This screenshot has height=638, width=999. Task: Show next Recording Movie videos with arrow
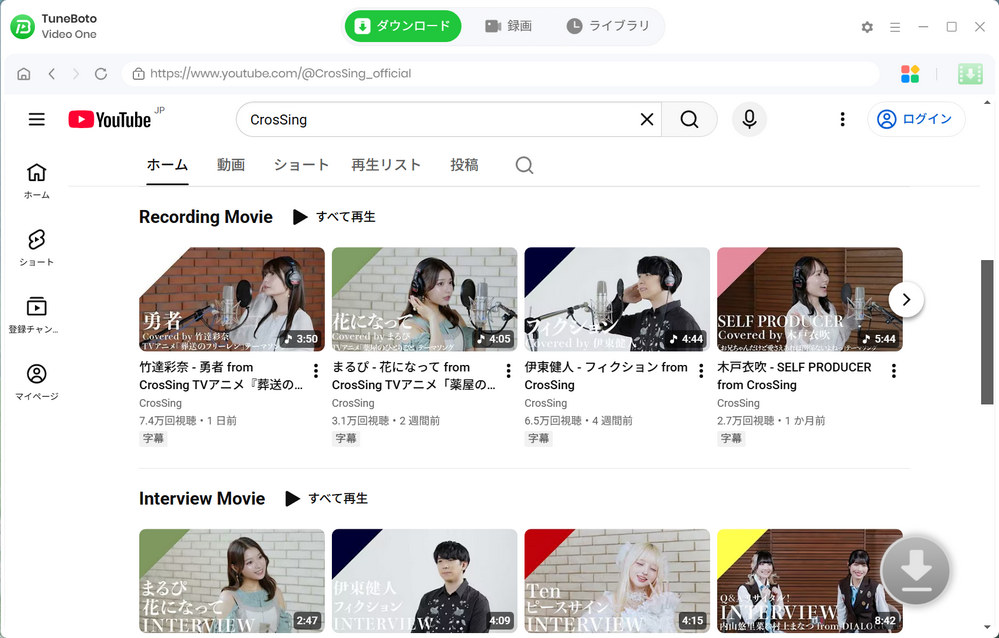(906, 300)
